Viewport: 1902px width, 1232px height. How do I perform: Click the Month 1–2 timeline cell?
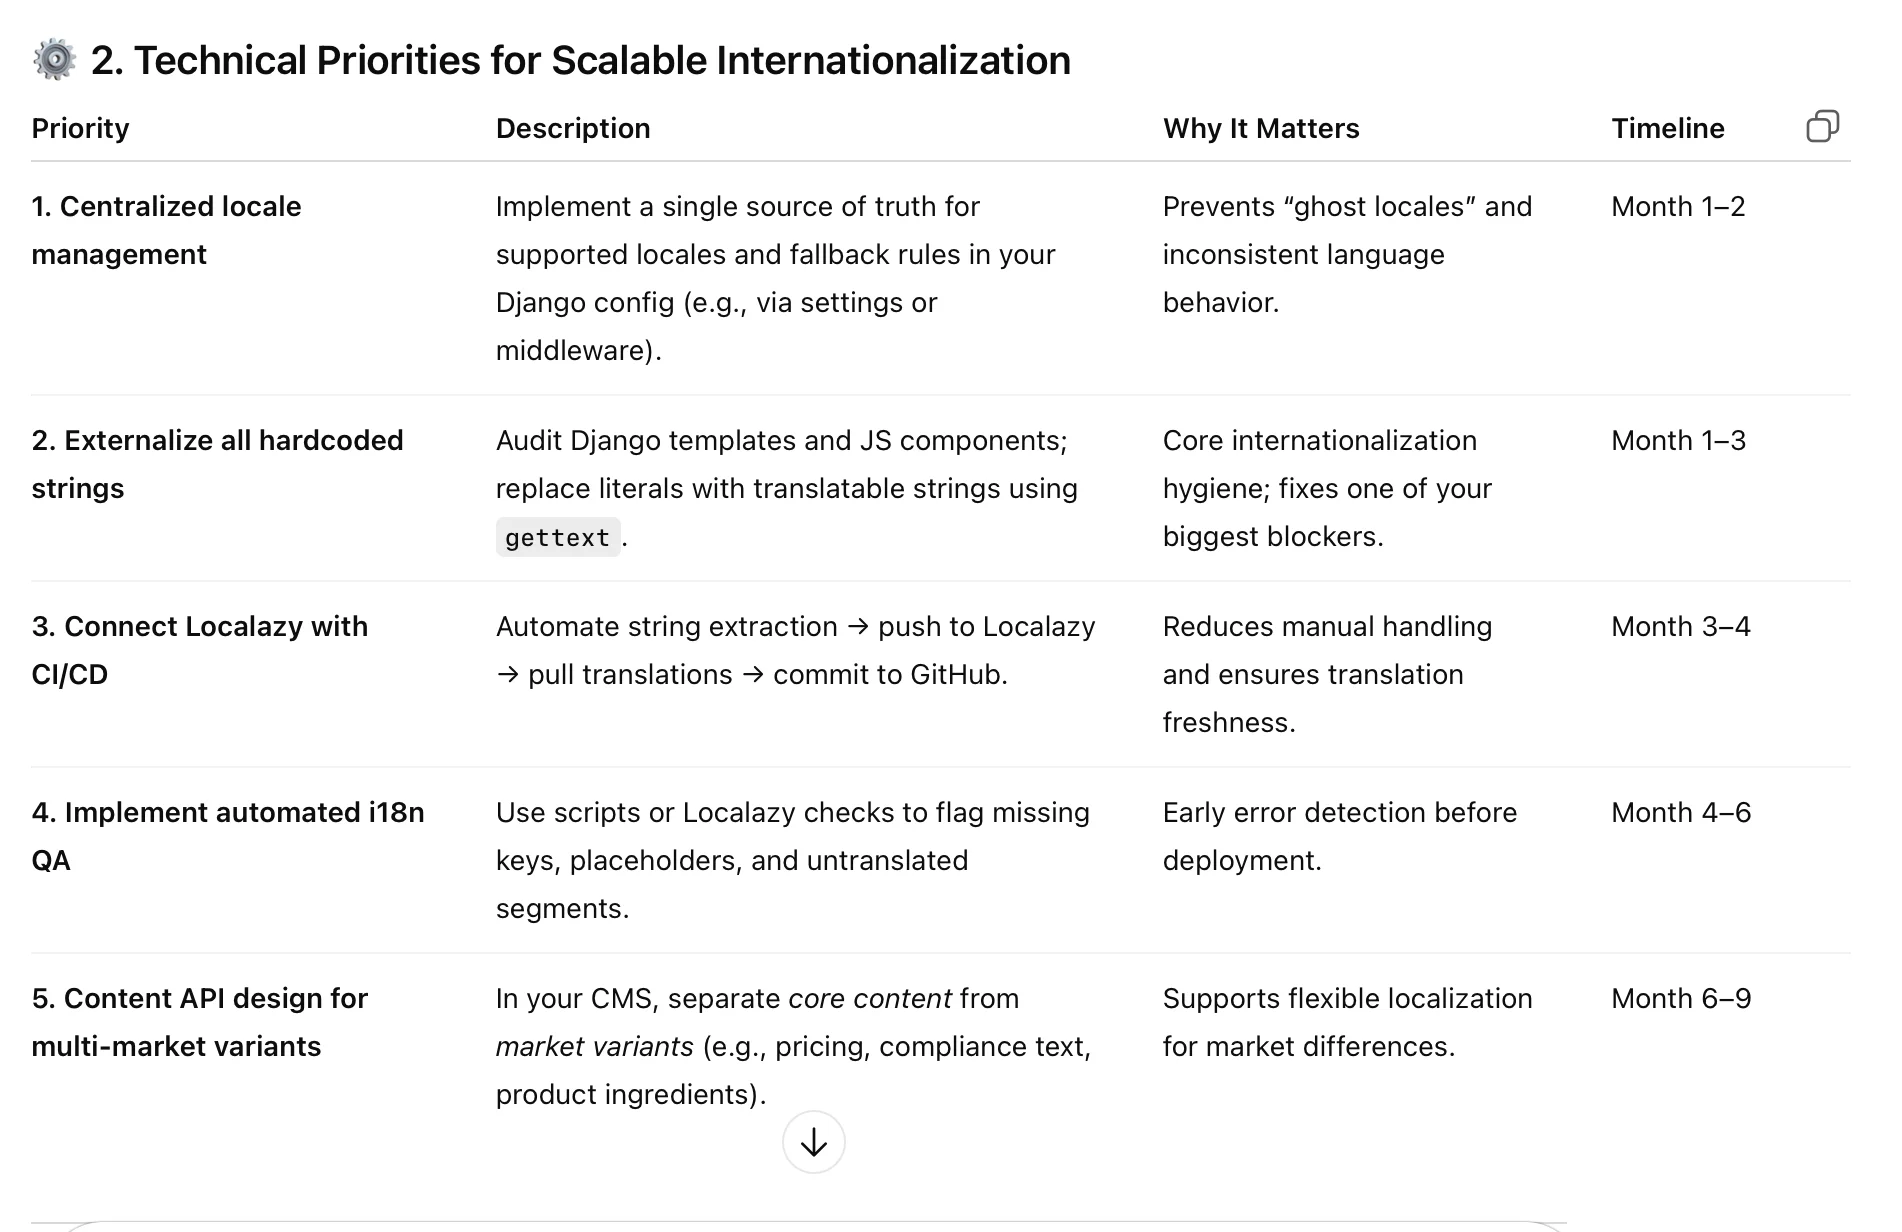coord(1677,206)
